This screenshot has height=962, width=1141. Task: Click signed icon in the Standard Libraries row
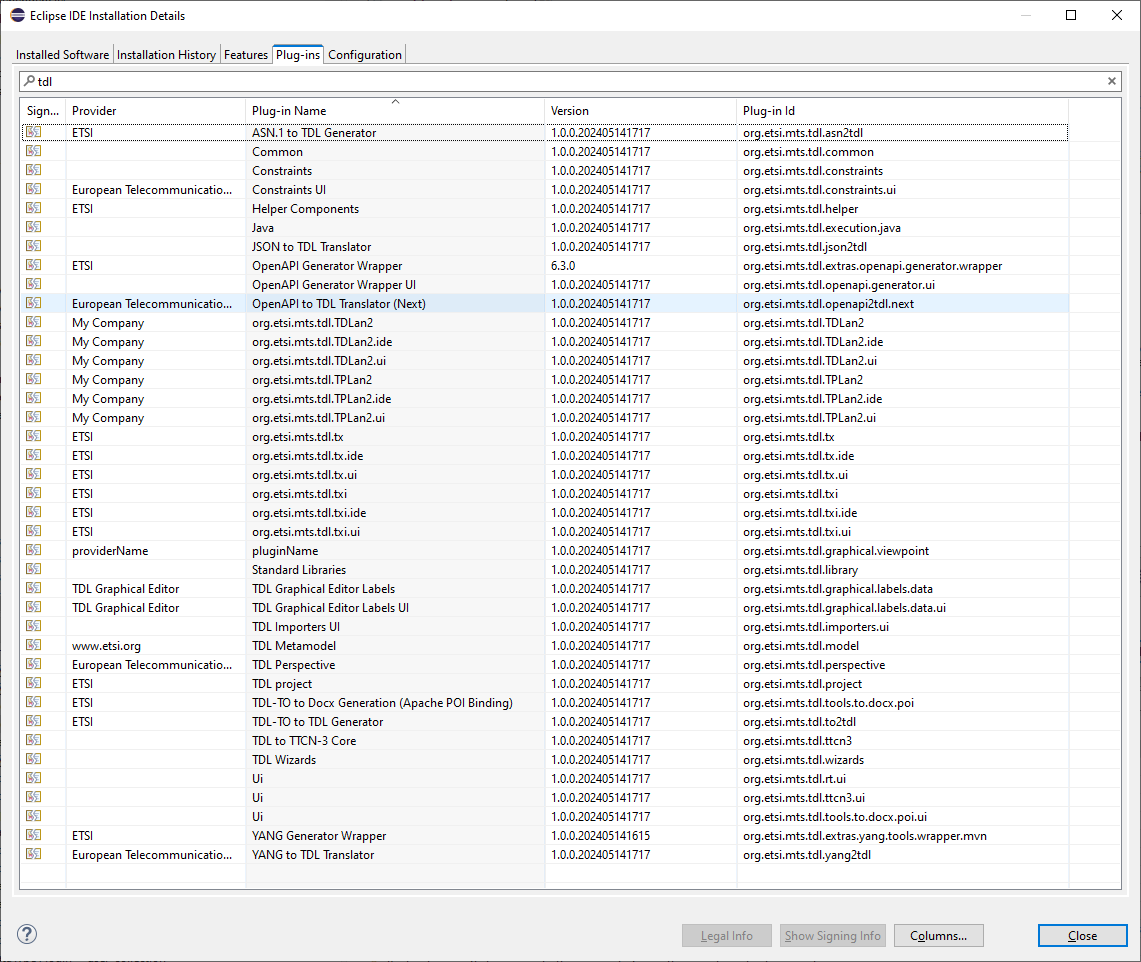(33, 569)
